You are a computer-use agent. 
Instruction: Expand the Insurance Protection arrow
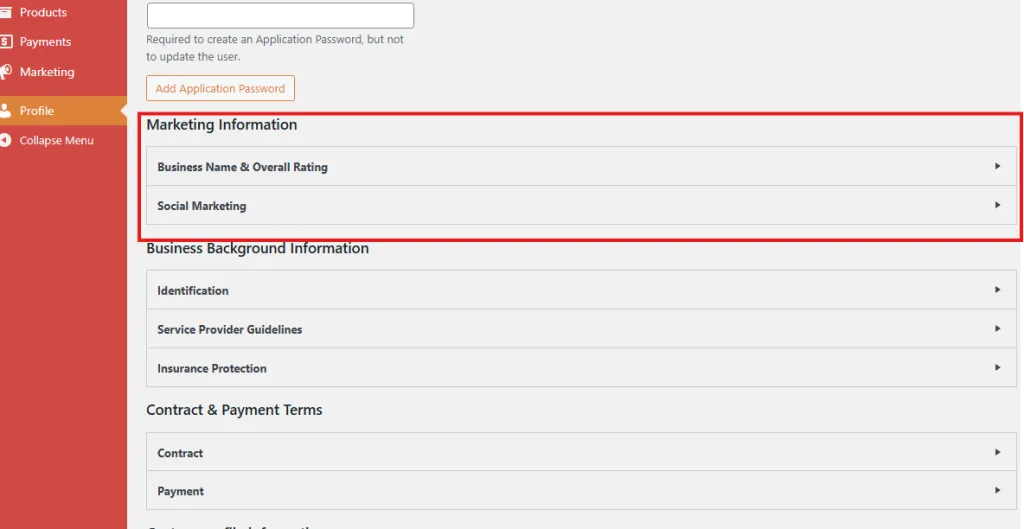[x=997, y=368]
